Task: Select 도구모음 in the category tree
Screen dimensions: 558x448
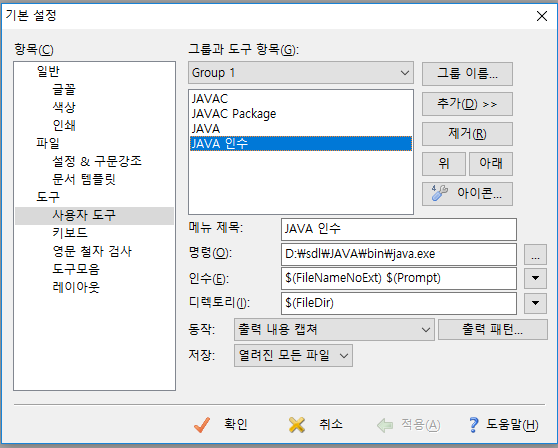Action: (x=76, y=269)
